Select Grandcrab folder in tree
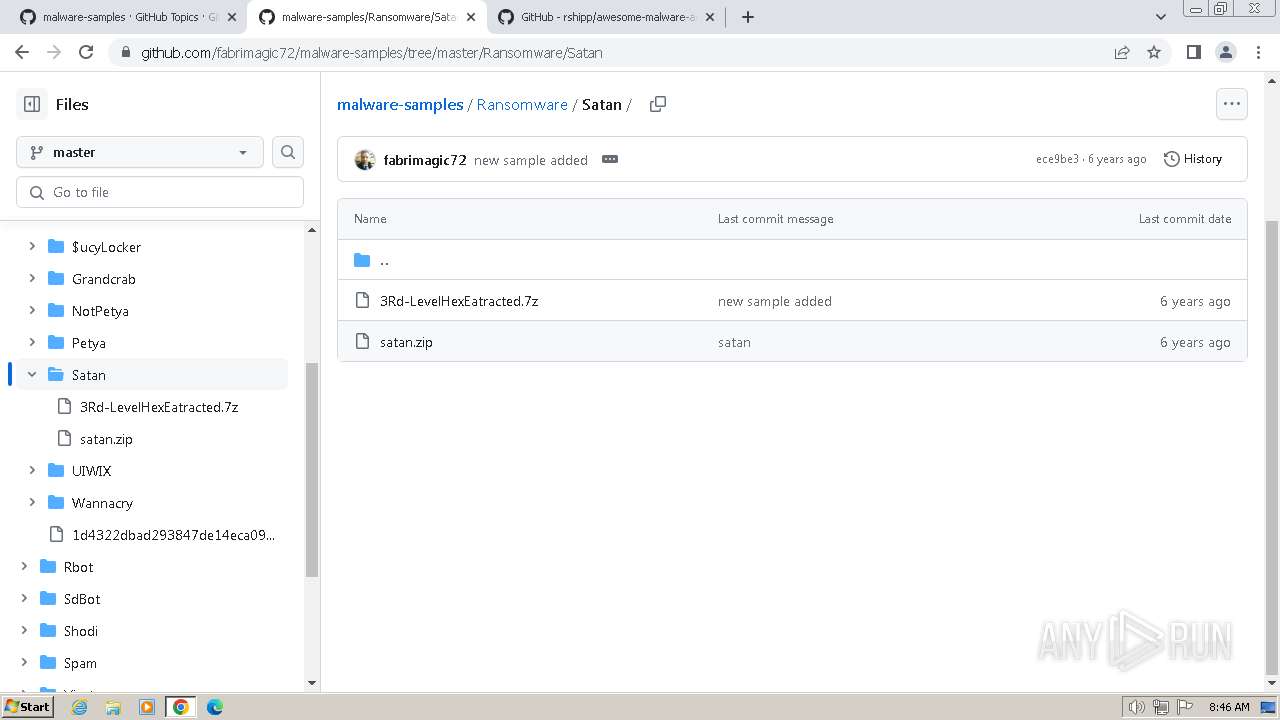Image resolution: width=1280 pixels, height=720 pixels. pos(103,279)
